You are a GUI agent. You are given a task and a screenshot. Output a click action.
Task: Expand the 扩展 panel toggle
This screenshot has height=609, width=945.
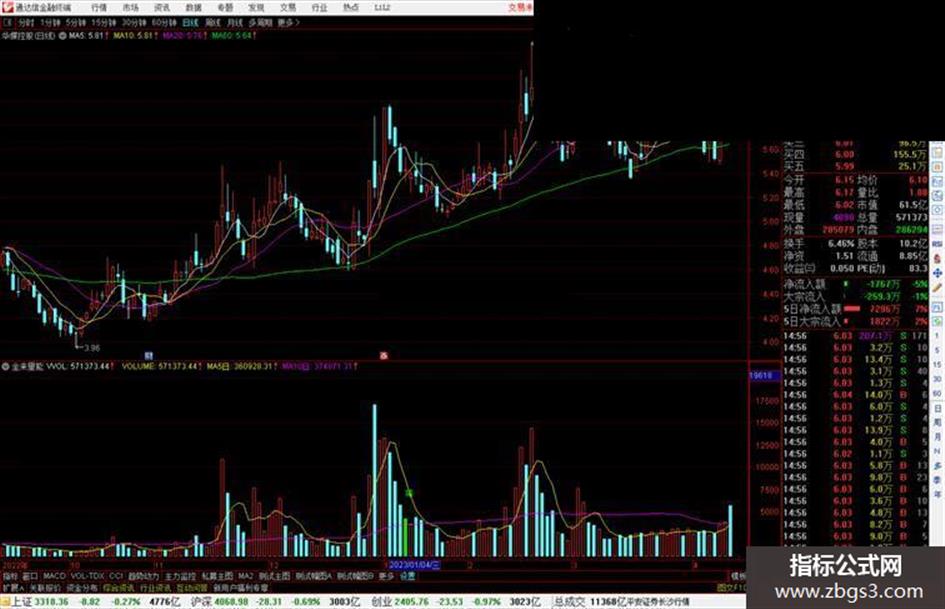(13, 588)
